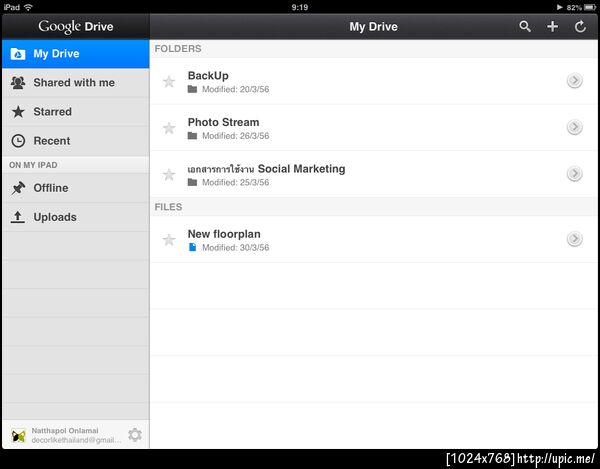Refresh My Drive with circular arrow
This screenshot has width=600, height=469.
coord(580,26)
